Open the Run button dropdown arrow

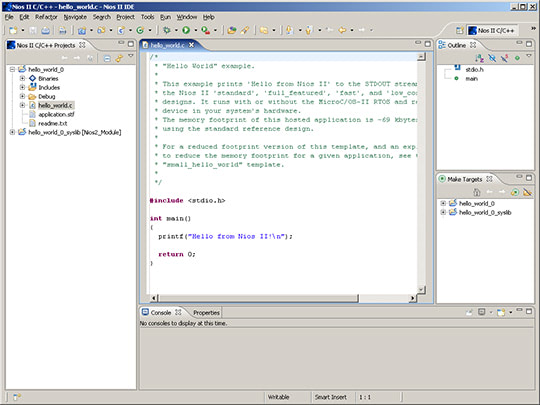pos(195,30)
